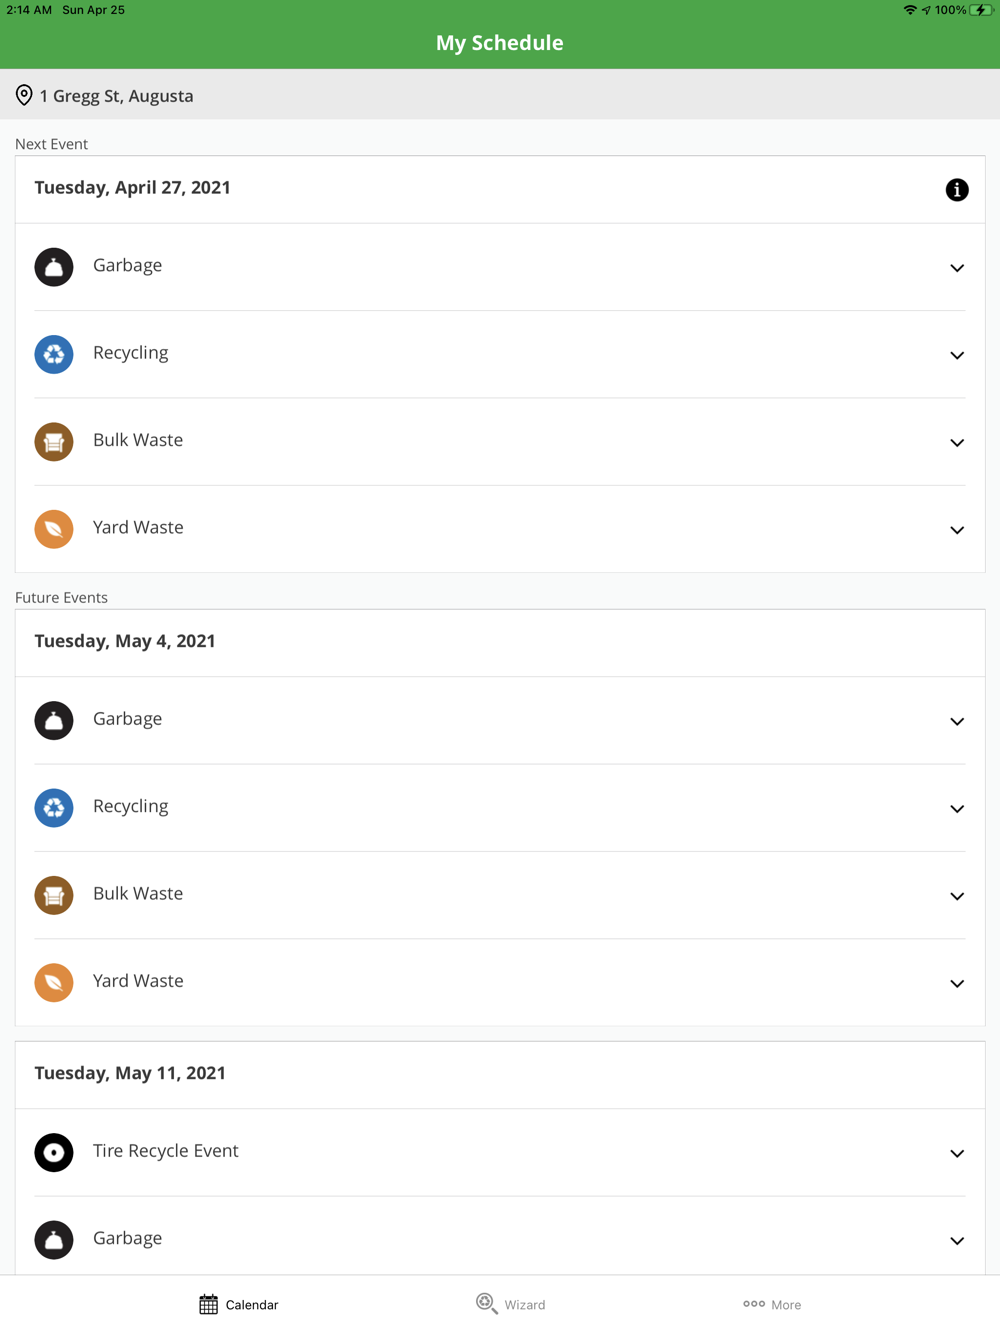
Task: Click the Tire Recycle Event tire icon
Action: point(54,1152)
